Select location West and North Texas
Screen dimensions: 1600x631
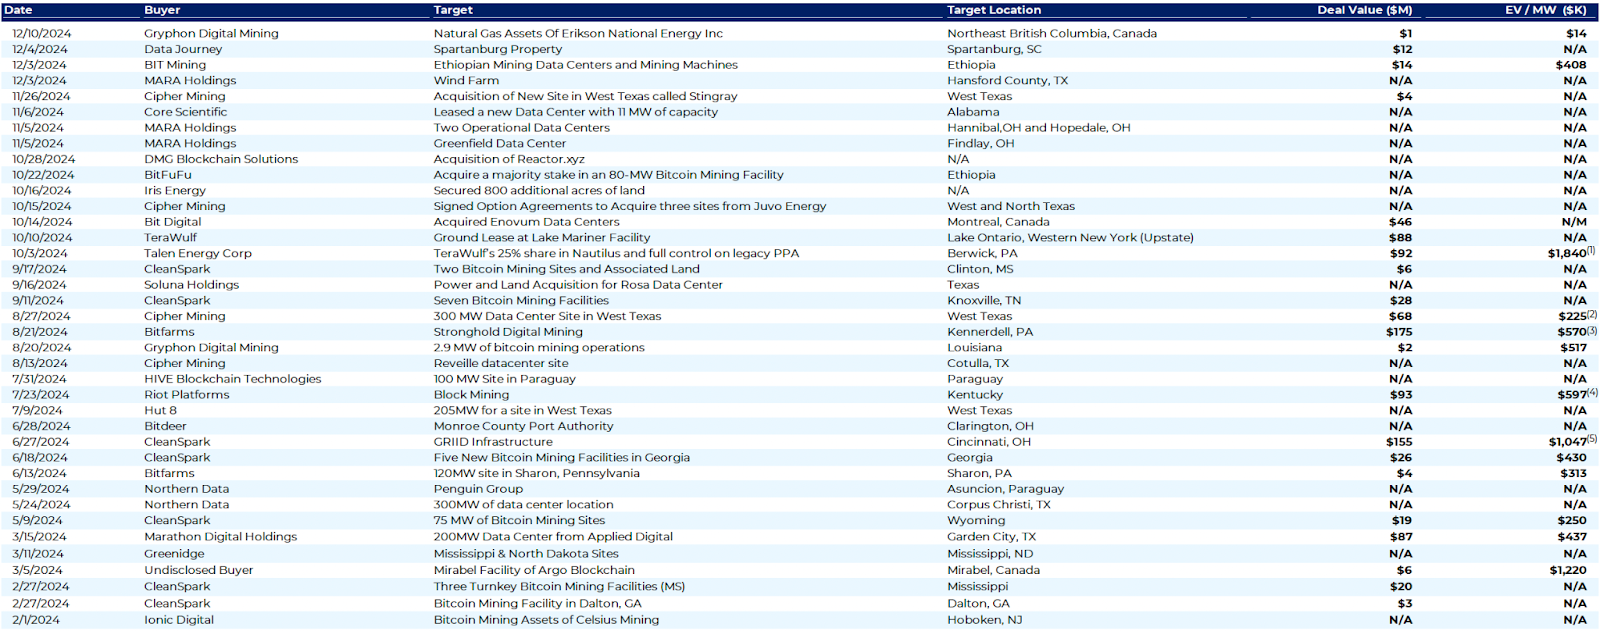tap(1011, 207)
